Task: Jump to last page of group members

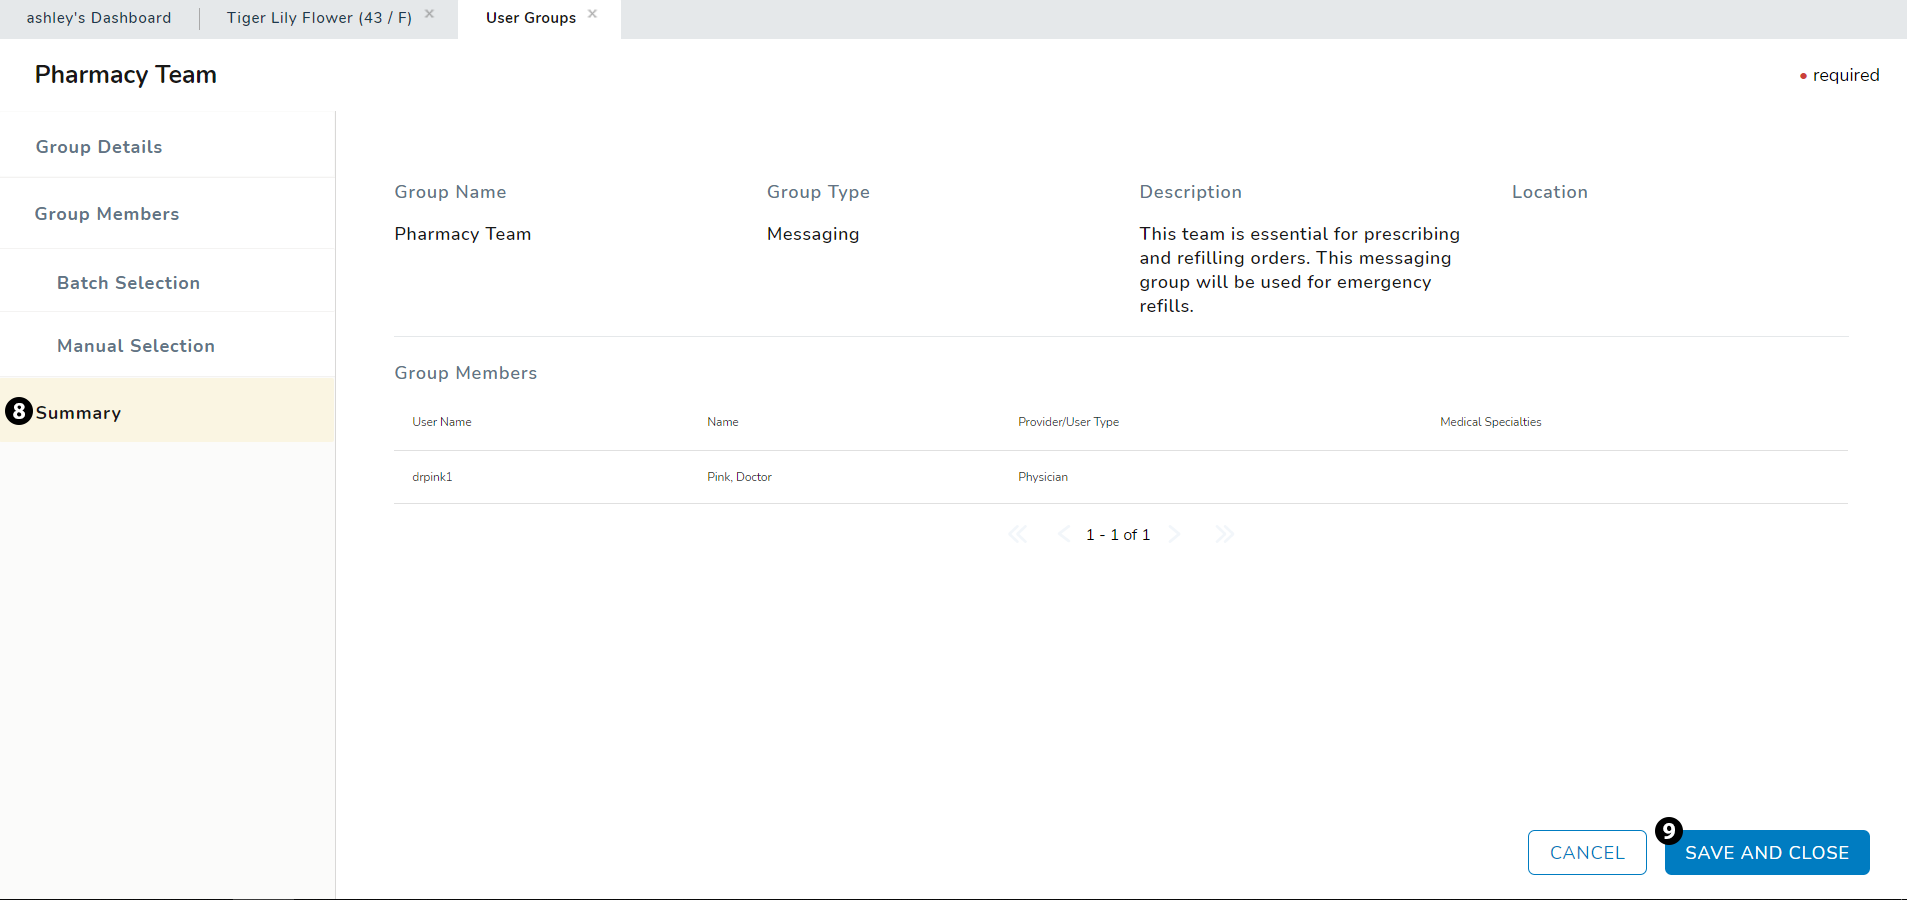Action: (1224, 535)
